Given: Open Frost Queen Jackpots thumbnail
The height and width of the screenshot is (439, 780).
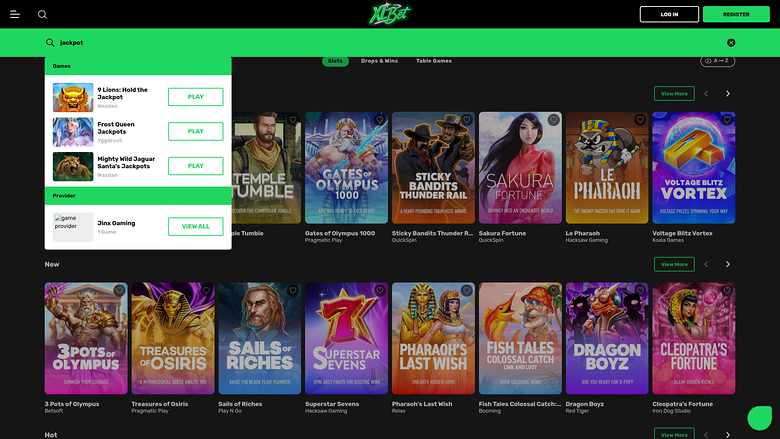Looking at the screenshot, I should tap(73, 132).
